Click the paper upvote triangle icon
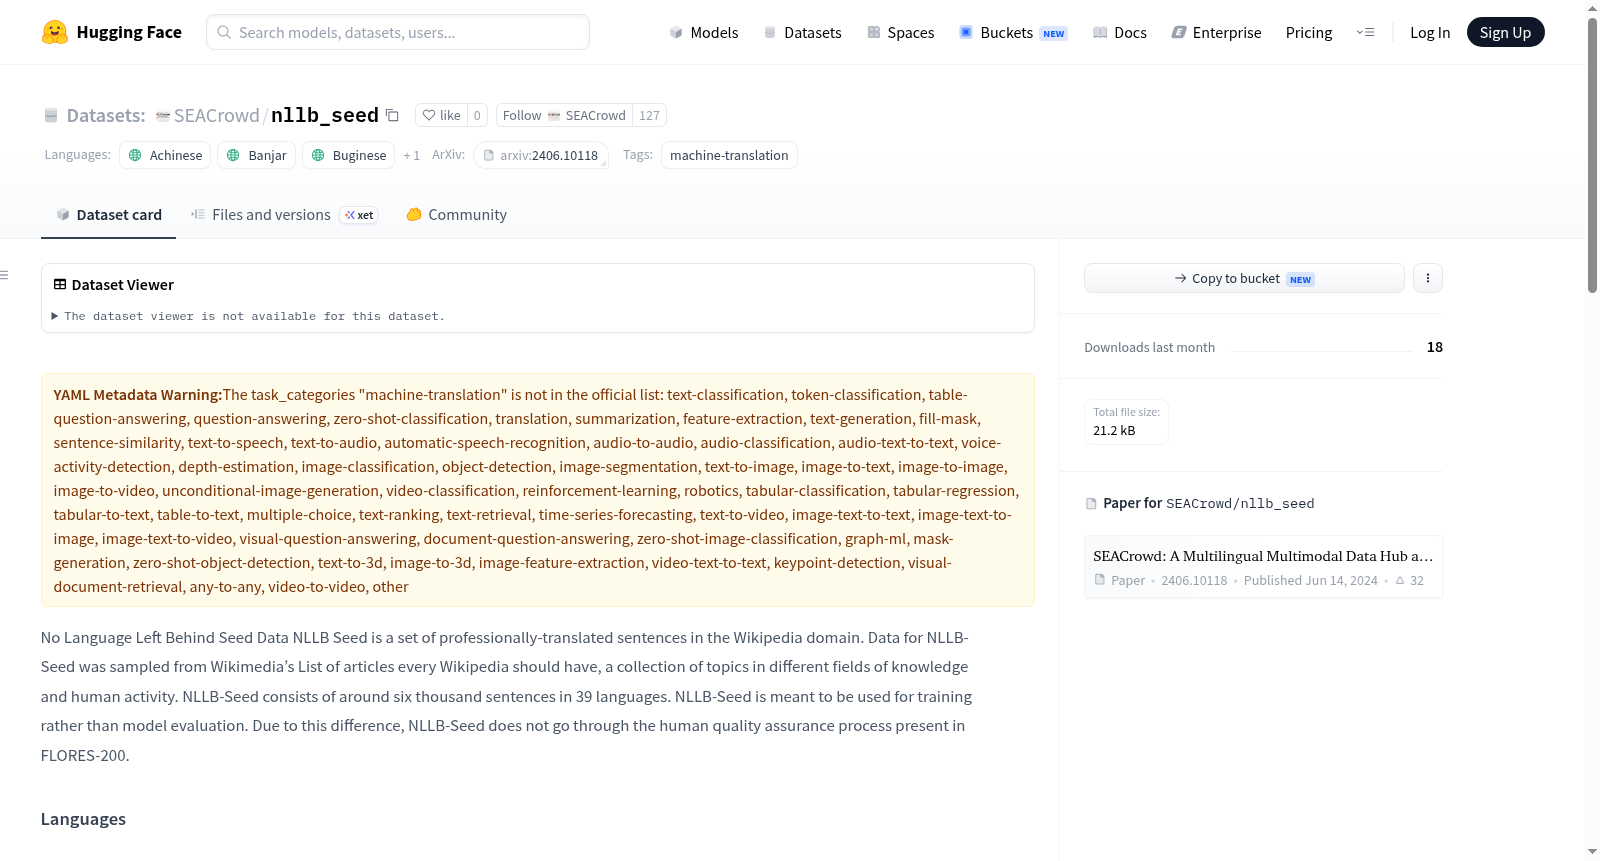Viewport: 1600px width, 861px height. [x=1400, y=580]
